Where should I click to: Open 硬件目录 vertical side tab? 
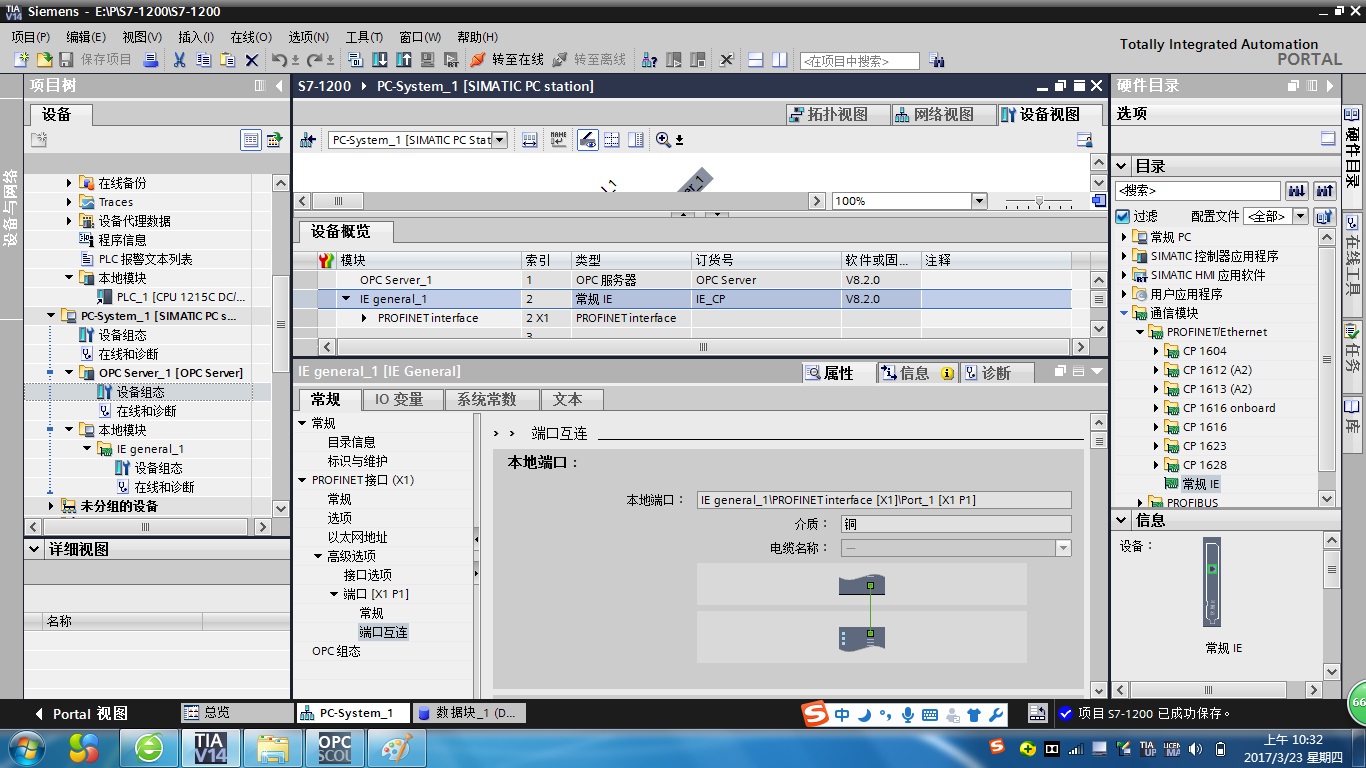click(x=1354, y=155)
